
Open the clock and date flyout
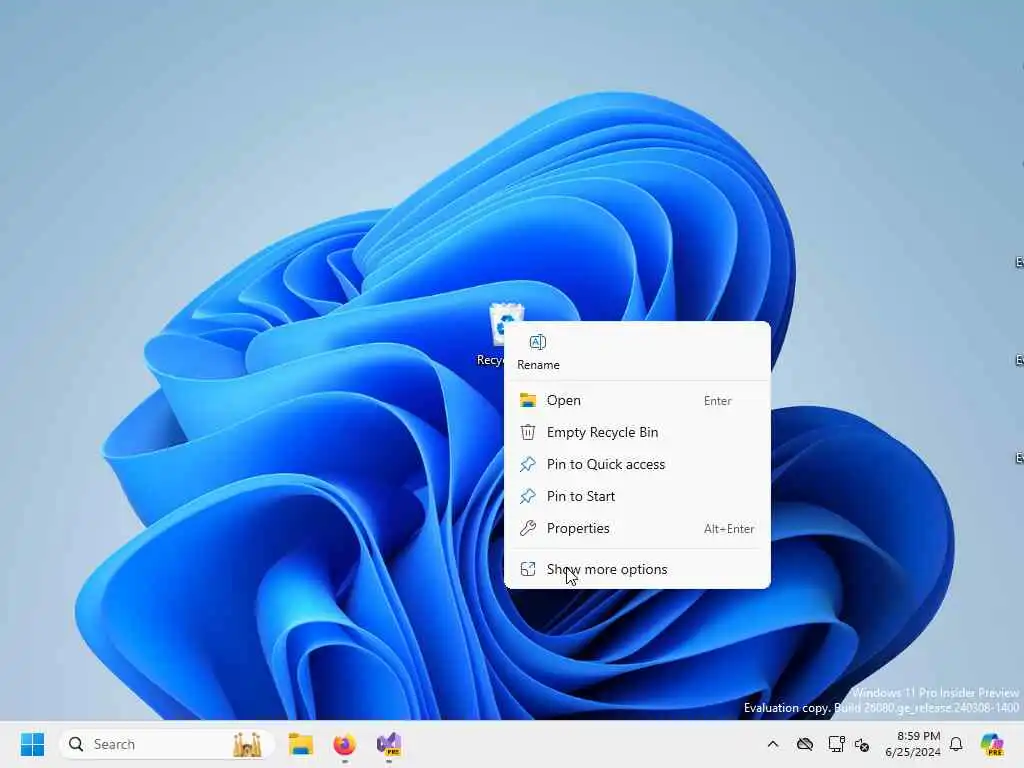913,744
